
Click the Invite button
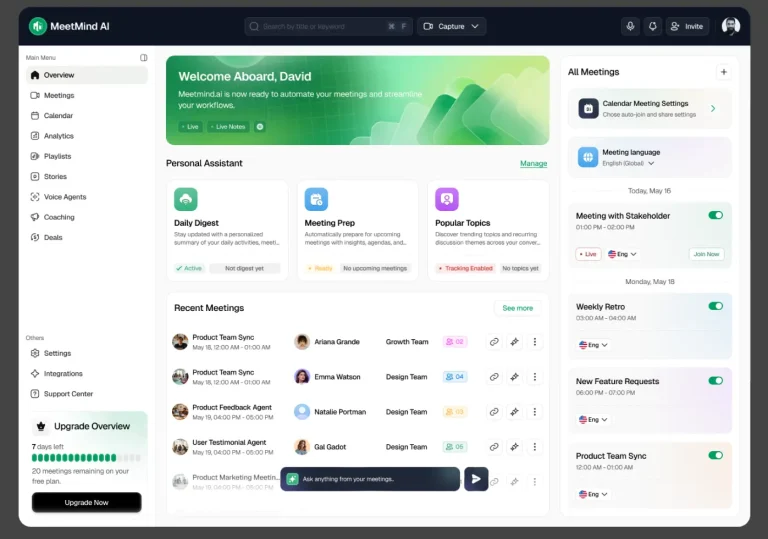click(687, 26)
